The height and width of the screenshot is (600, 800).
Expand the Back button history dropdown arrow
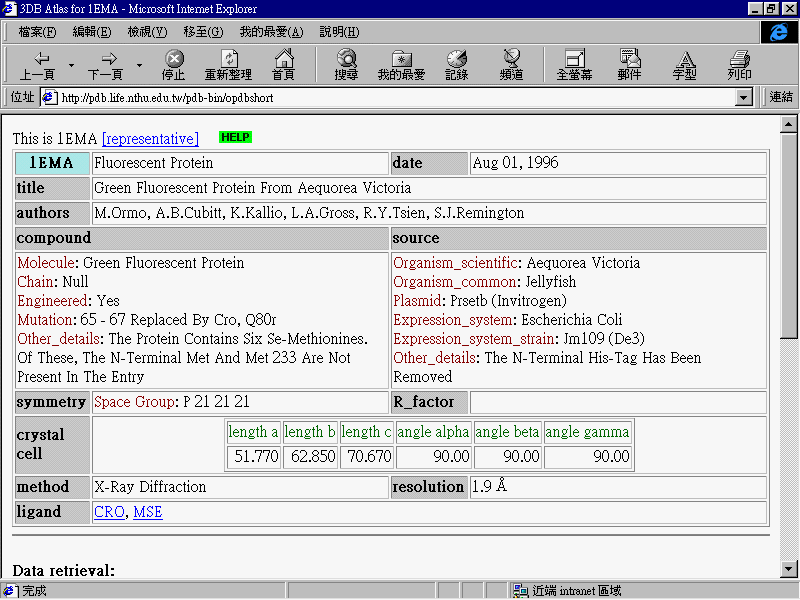(x=71, y=66)
